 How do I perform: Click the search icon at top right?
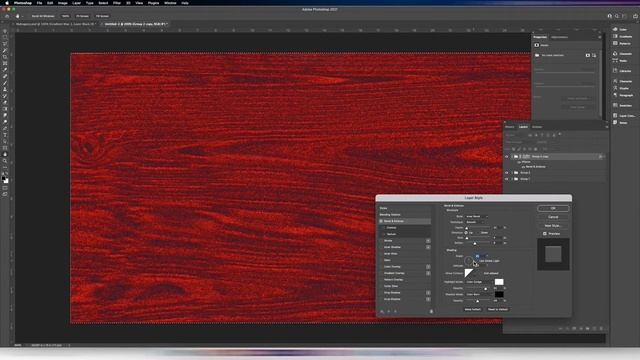(x=617, y=16)
